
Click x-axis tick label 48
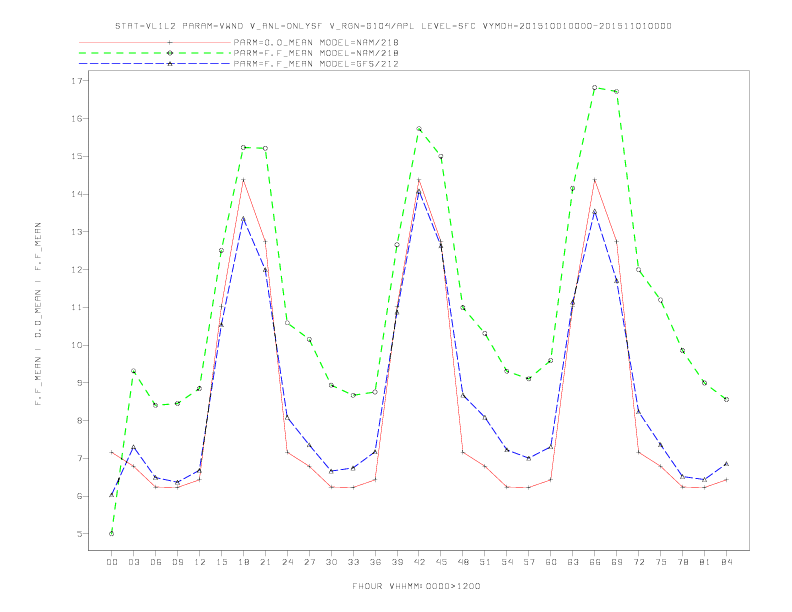tap(463, 562)
